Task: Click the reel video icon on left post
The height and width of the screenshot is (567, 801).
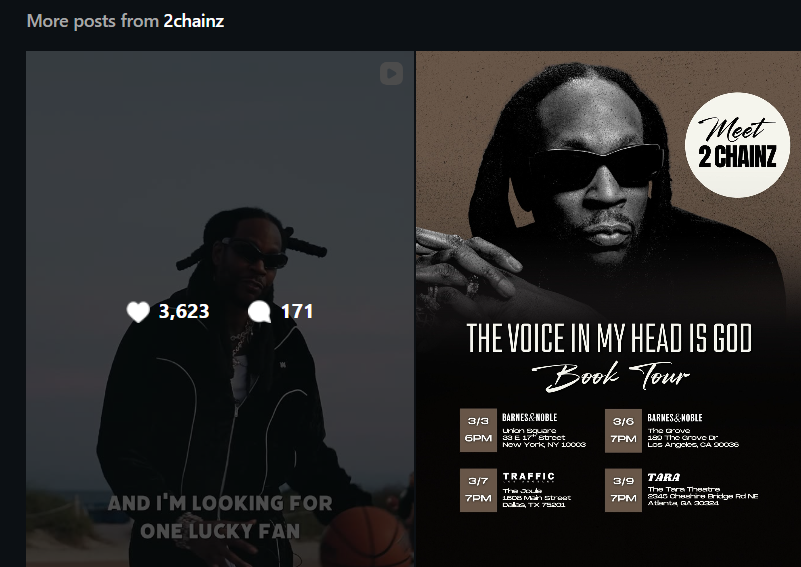Action: click(x=391, y=74)
